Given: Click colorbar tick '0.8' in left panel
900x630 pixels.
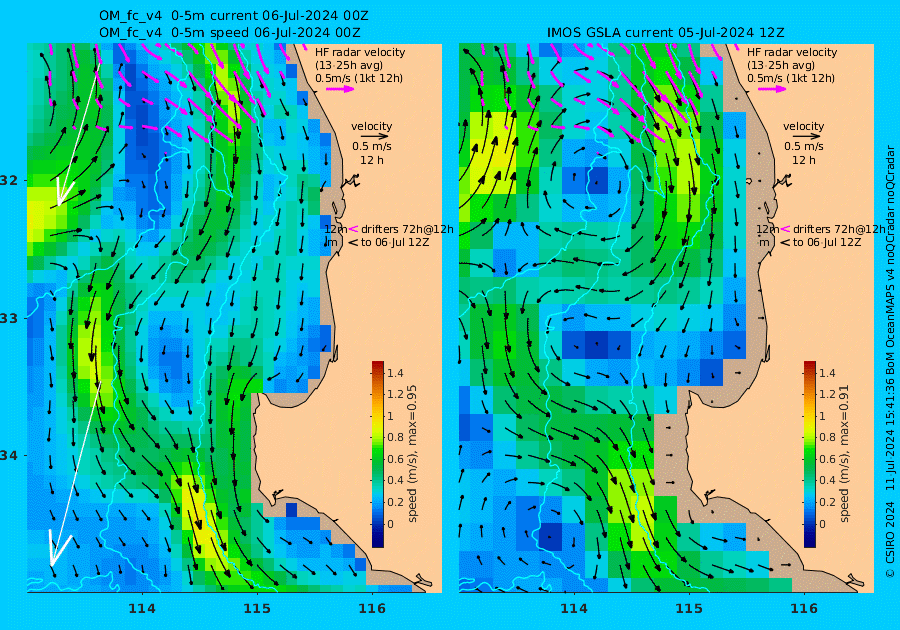Looking at the screenshot, I should pos(395,437).
